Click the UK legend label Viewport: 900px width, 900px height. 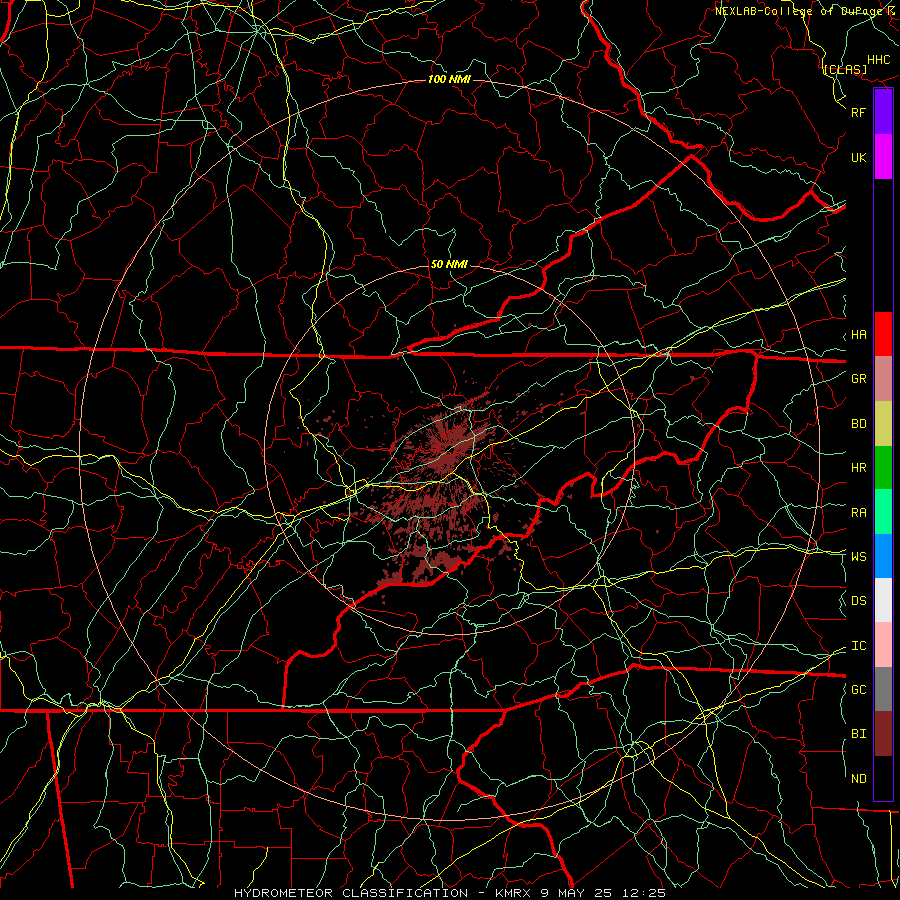click(x=858, y=157)
